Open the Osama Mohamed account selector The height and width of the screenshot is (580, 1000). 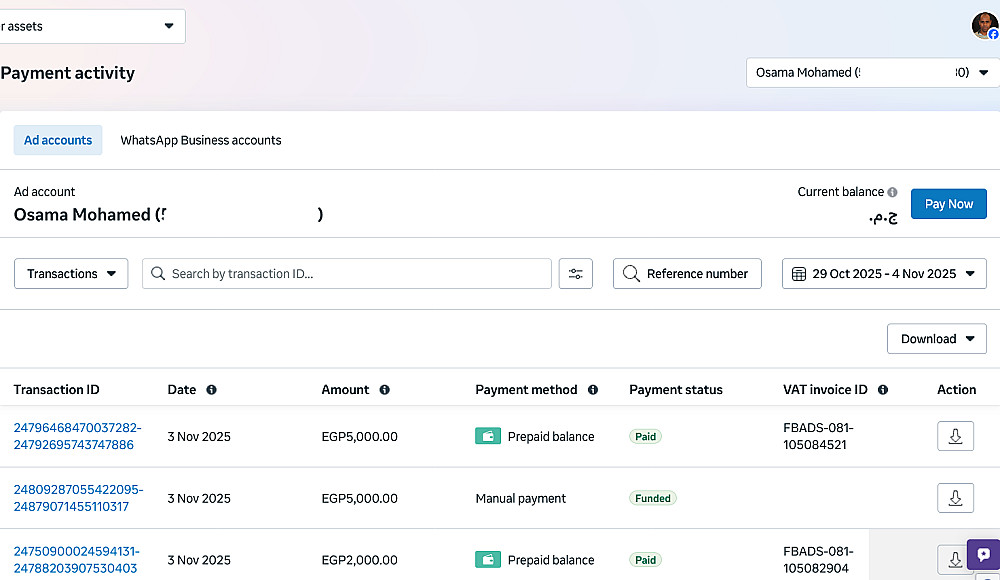point(872,73)
